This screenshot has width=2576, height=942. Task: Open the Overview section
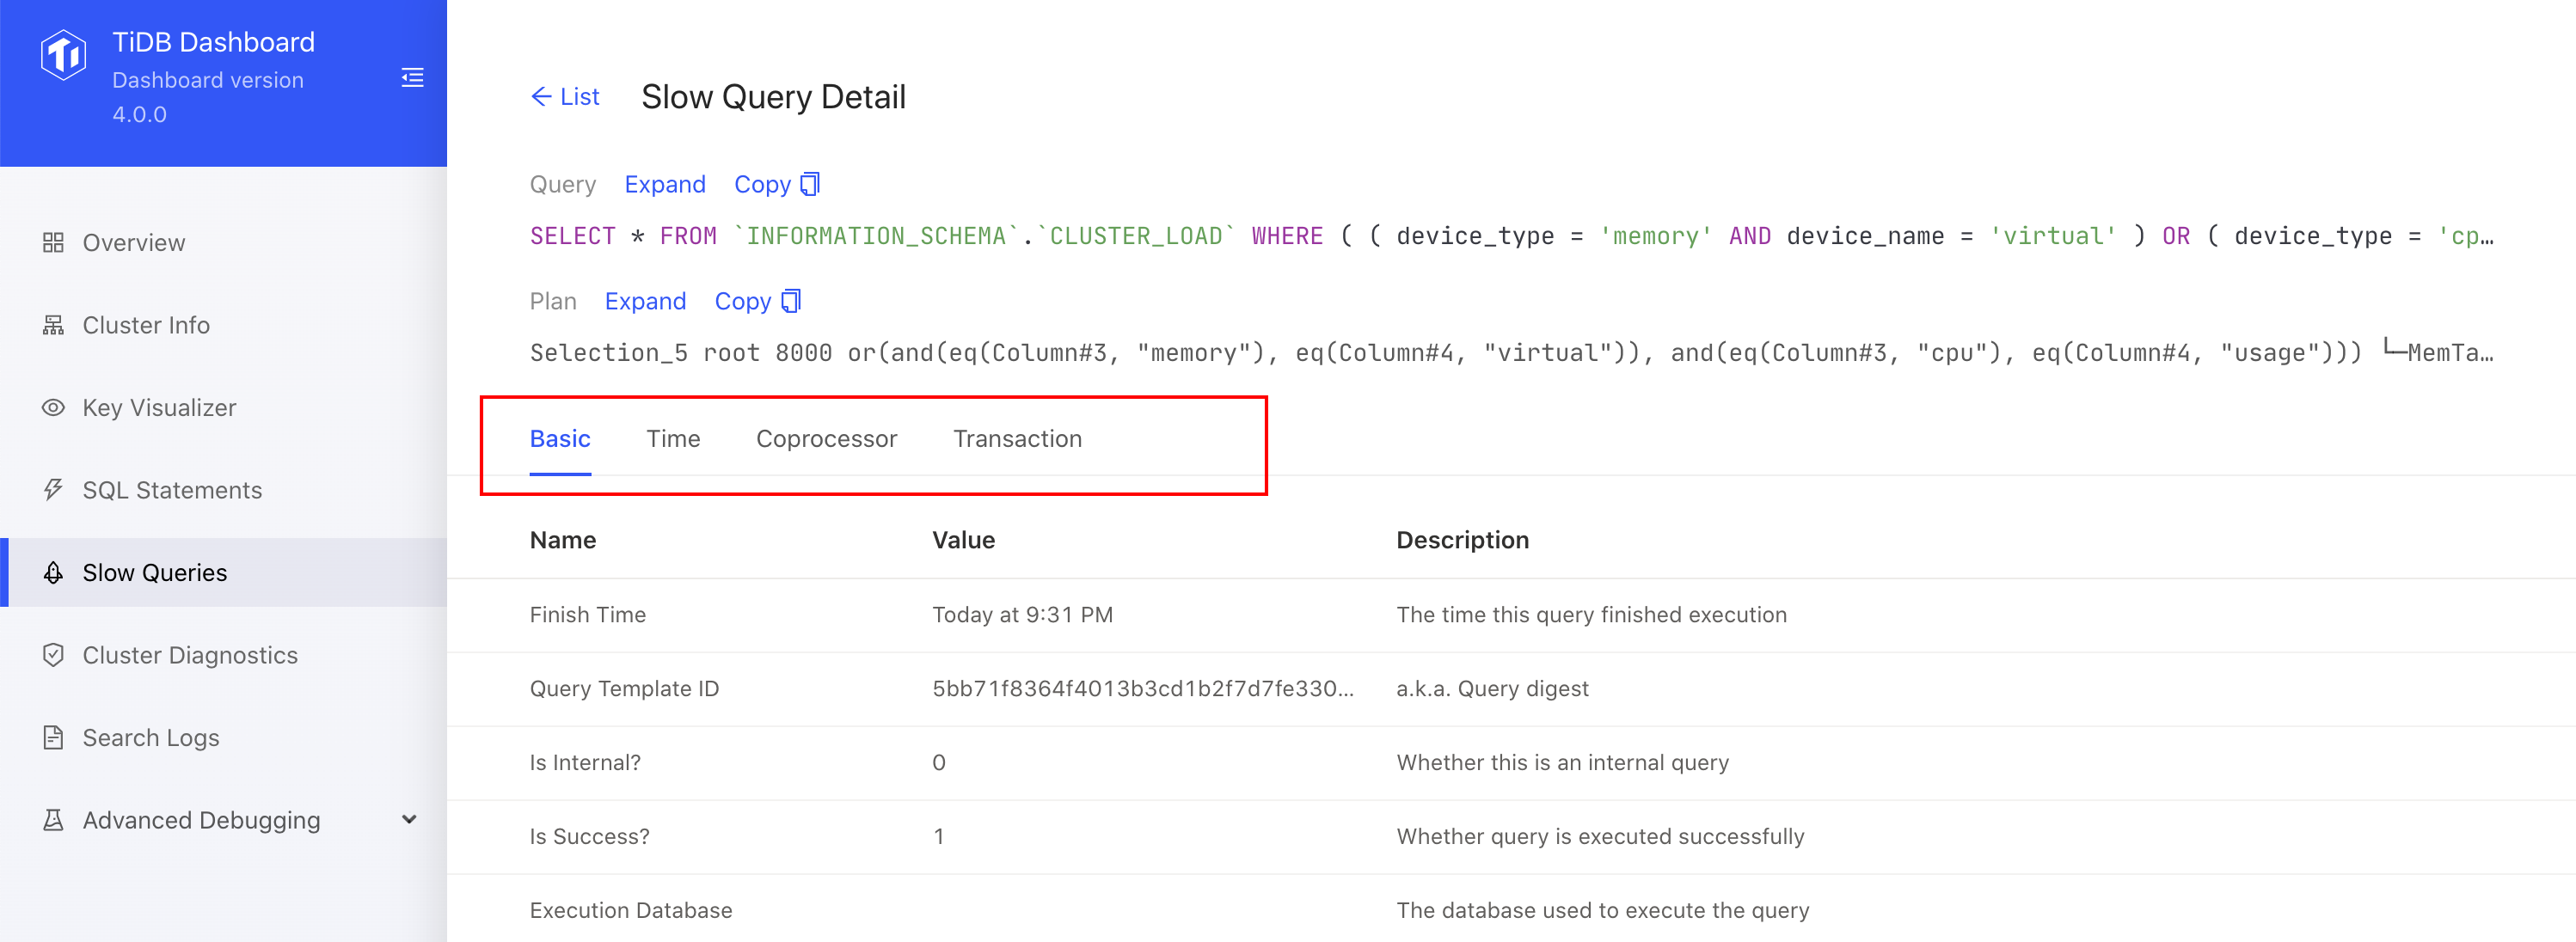point(132,242)
